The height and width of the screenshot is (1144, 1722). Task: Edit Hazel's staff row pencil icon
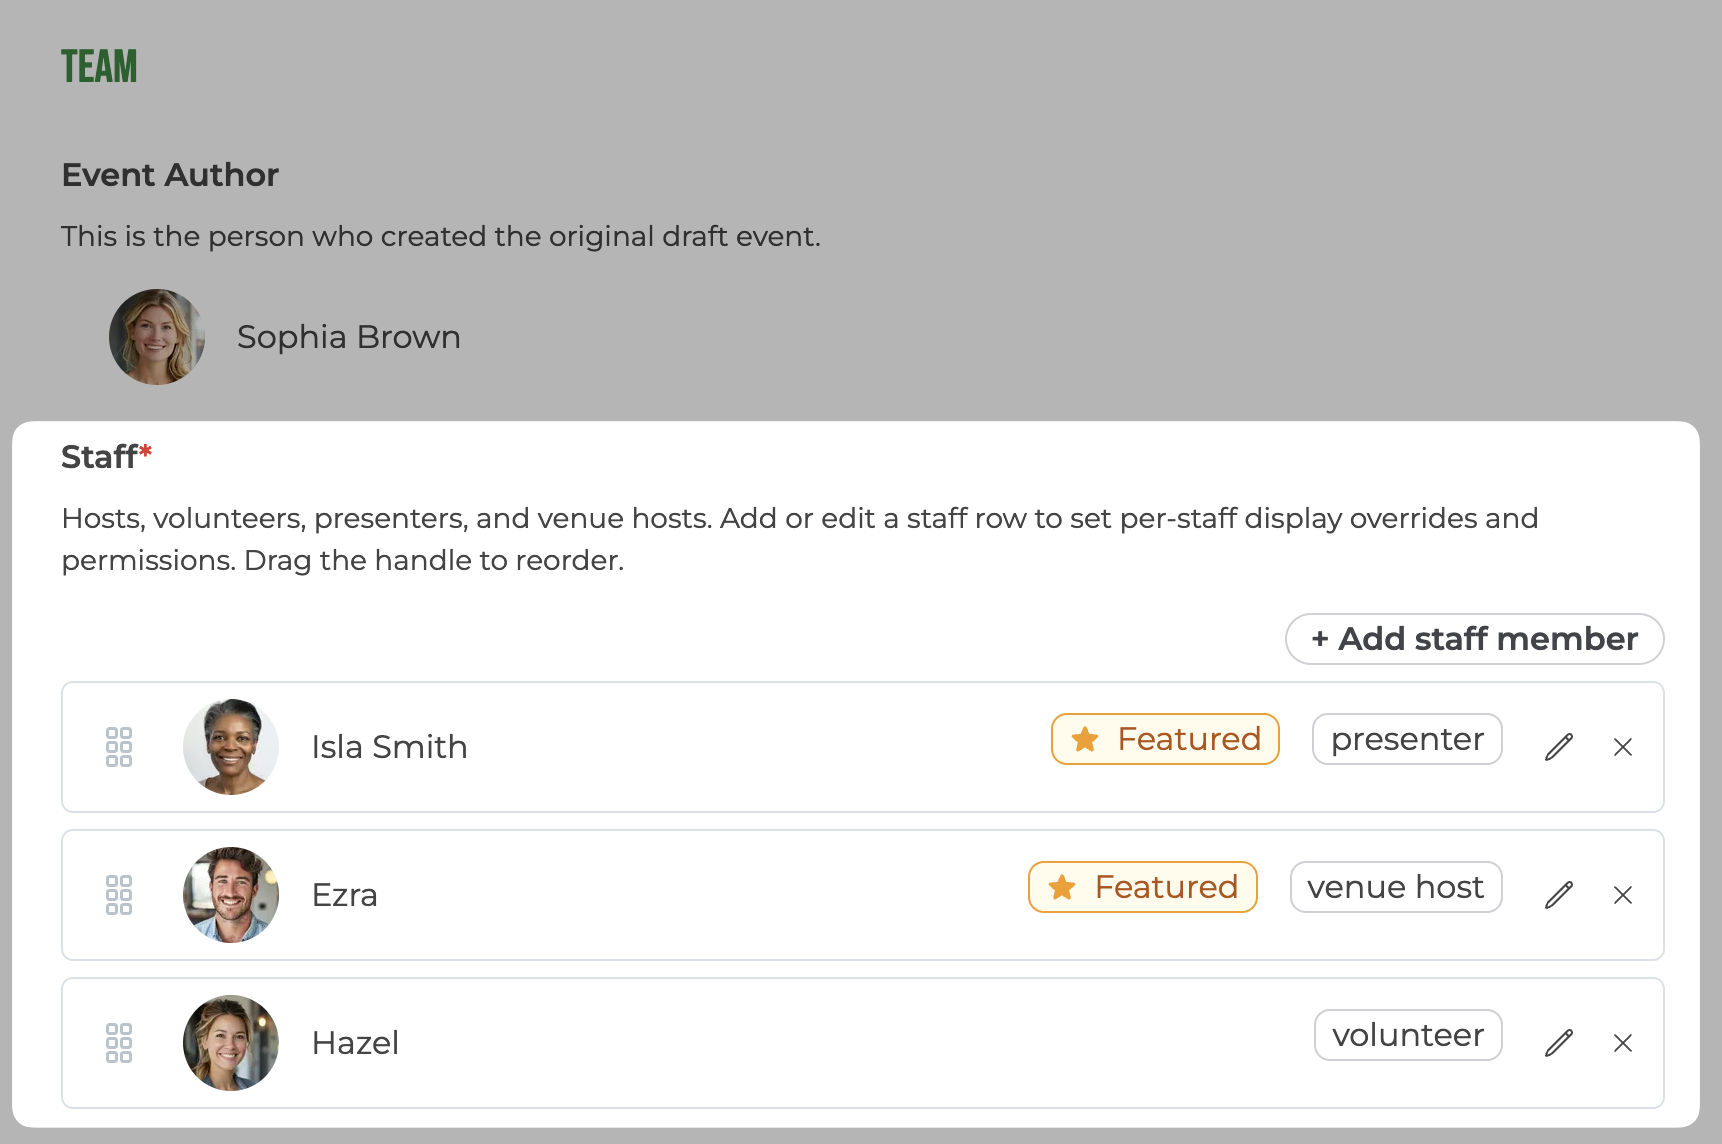(x=1559, y=1043)
